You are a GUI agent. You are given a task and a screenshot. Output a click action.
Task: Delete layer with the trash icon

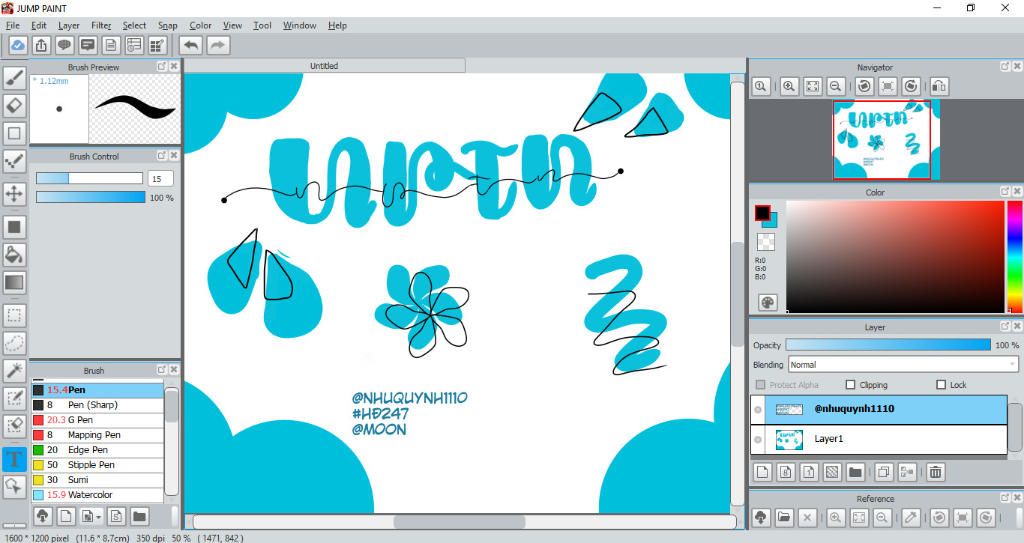(935, 472)
